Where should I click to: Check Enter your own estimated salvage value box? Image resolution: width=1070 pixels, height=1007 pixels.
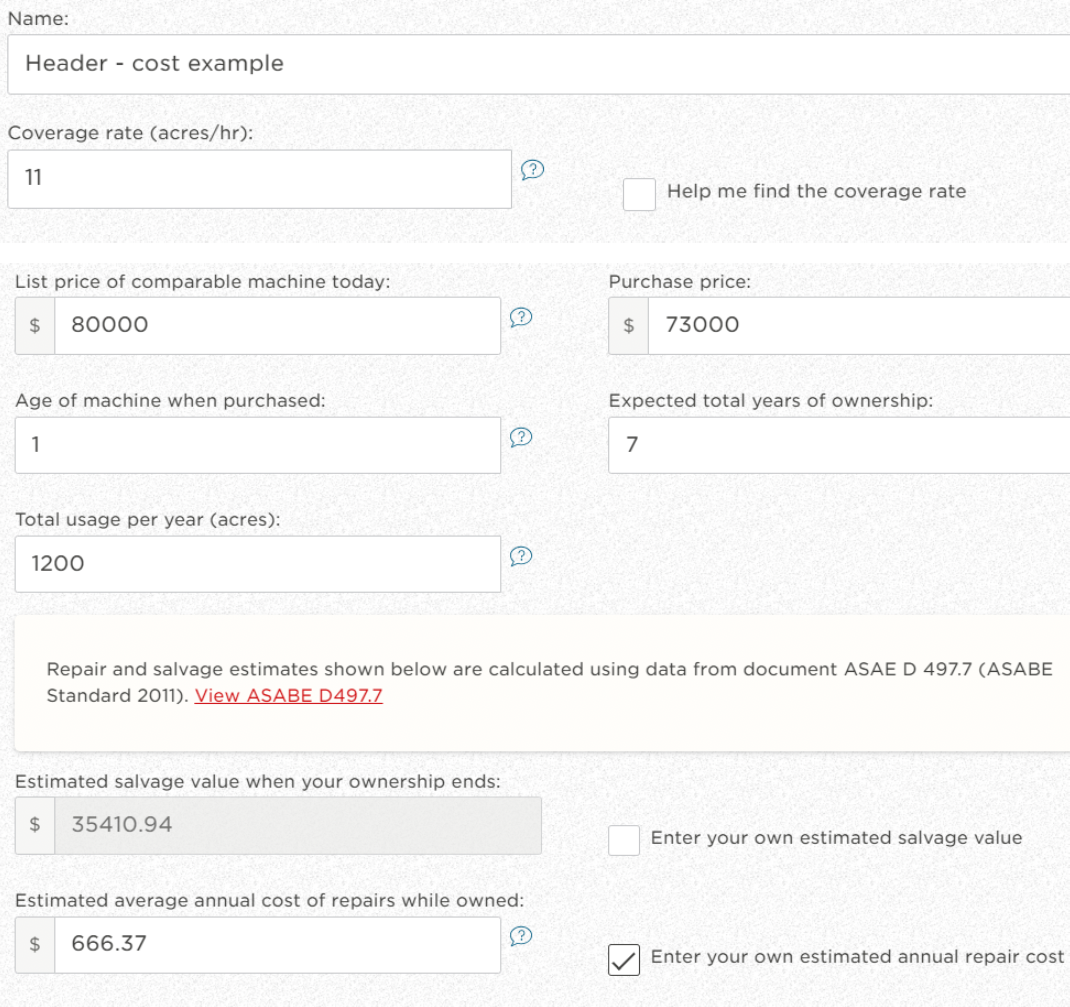pos(624,840)
